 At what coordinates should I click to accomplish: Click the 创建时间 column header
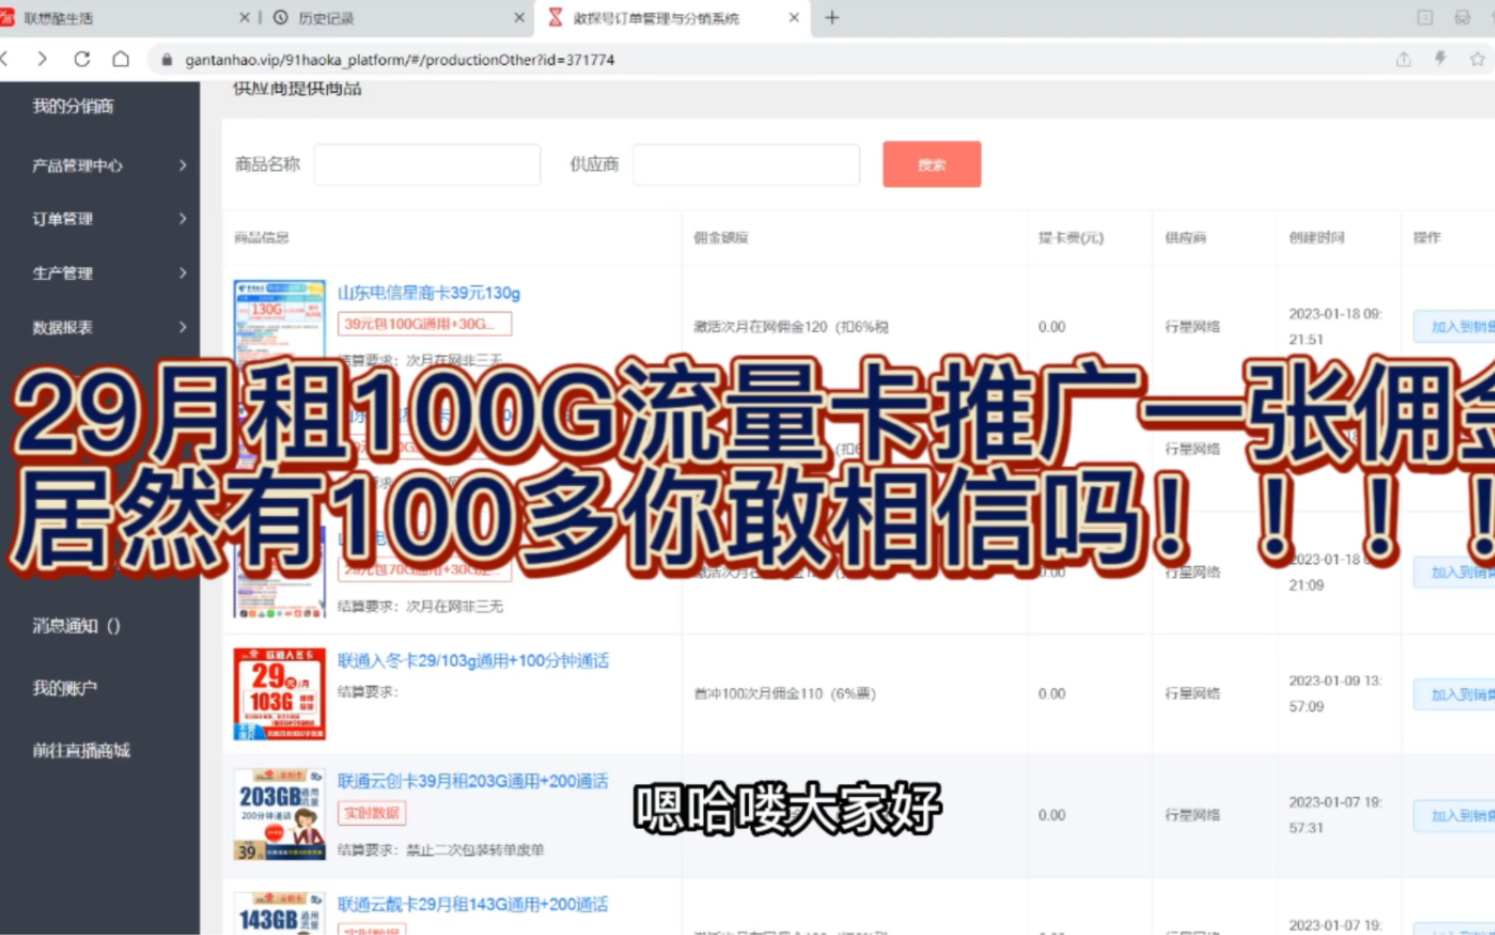coord(1316,238)
